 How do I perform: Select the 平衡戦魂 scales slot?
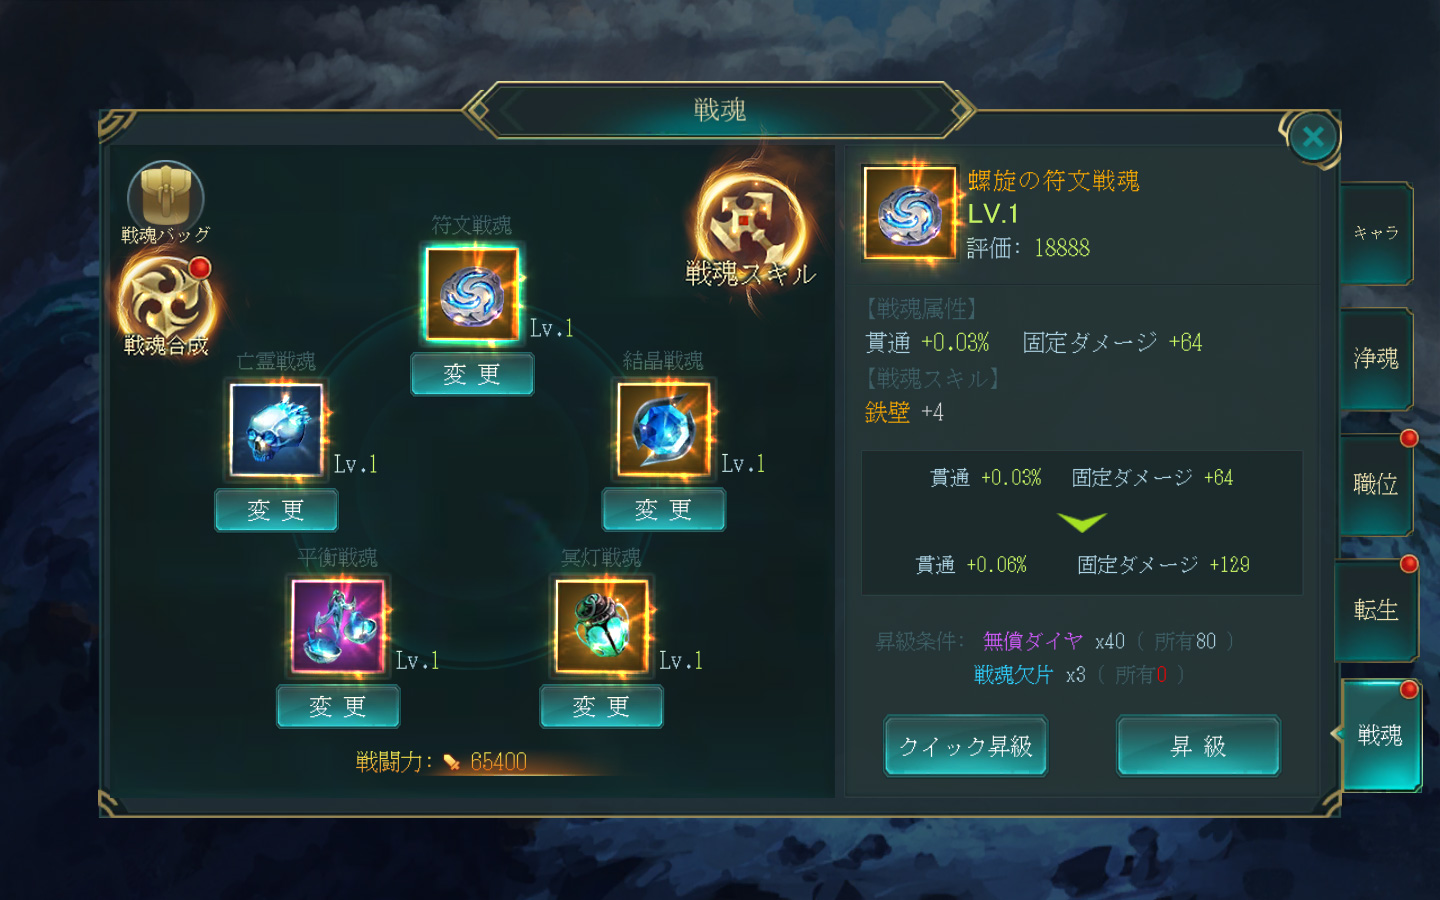pyautogui.click(x=338, y=627)
